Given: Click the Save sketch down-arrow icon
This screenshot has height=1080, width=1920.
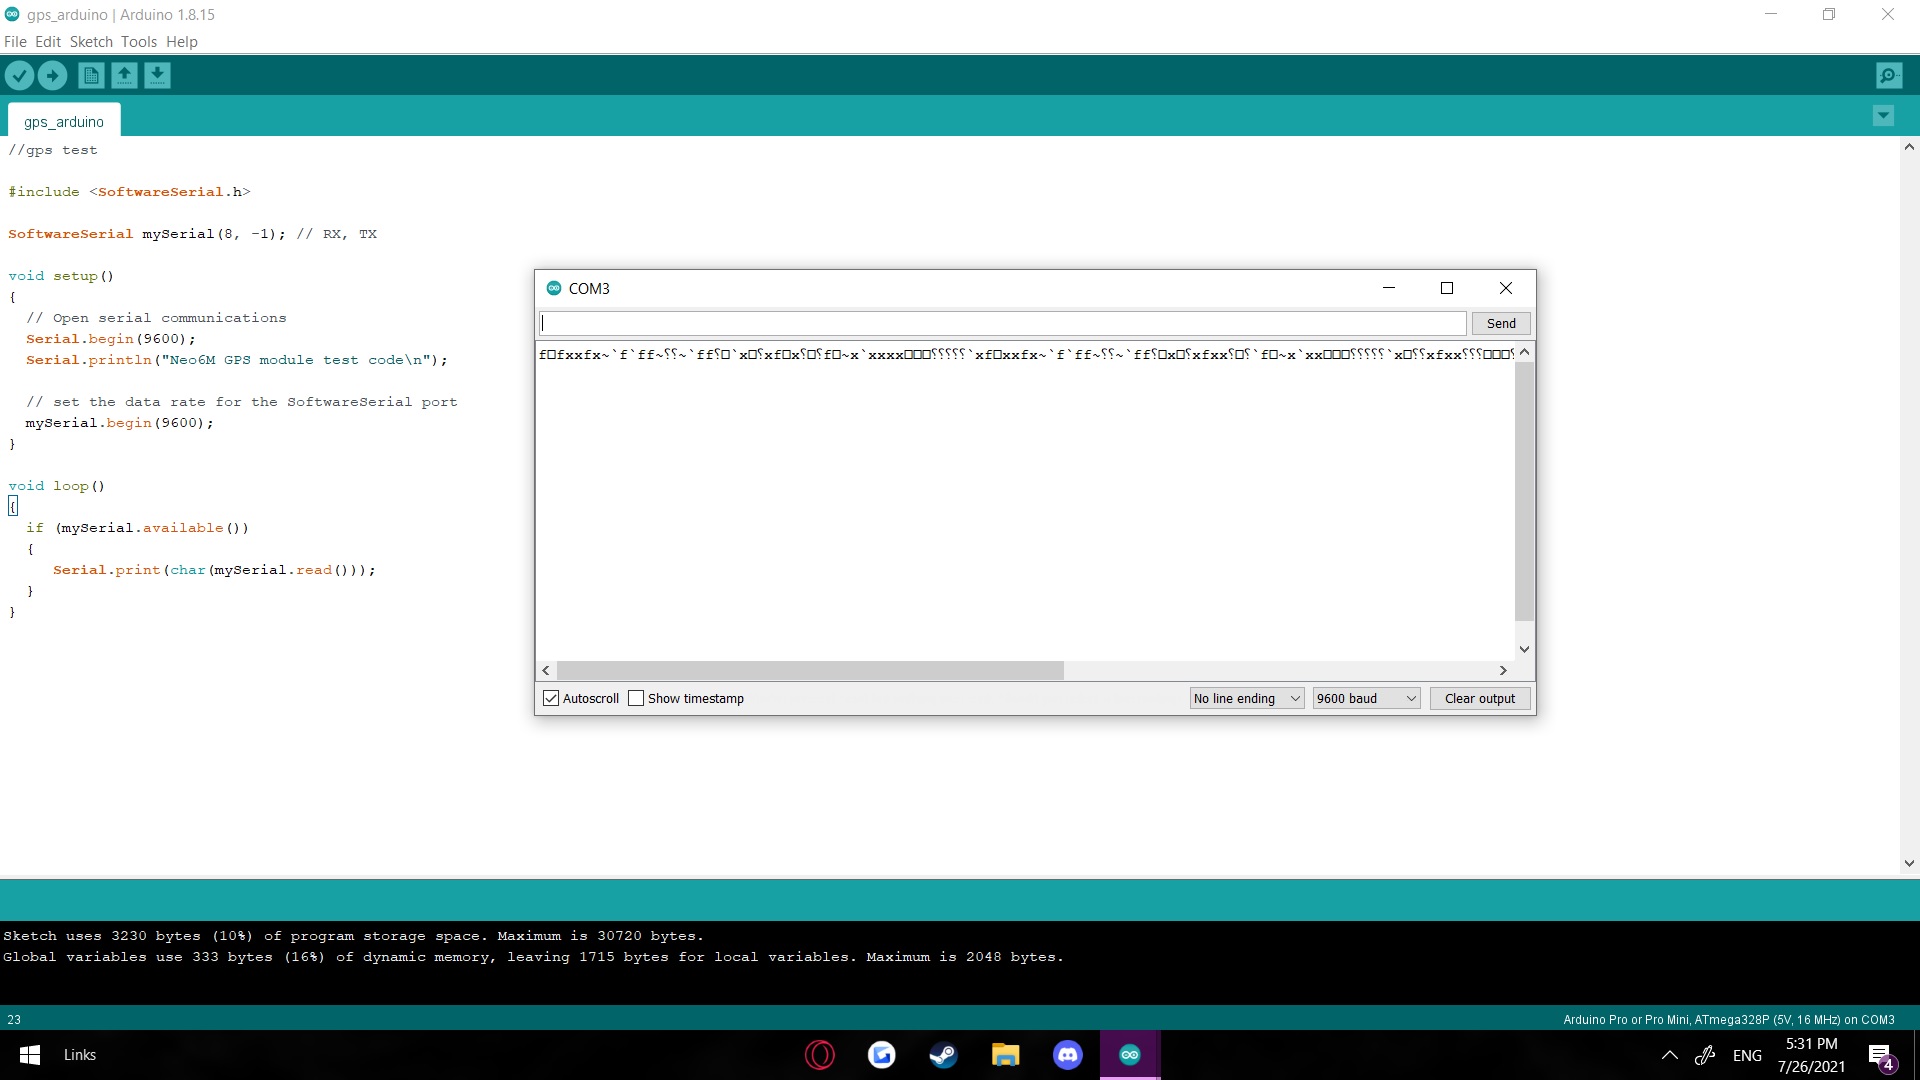Looking at the screenshot, I should tap(157, 75).
